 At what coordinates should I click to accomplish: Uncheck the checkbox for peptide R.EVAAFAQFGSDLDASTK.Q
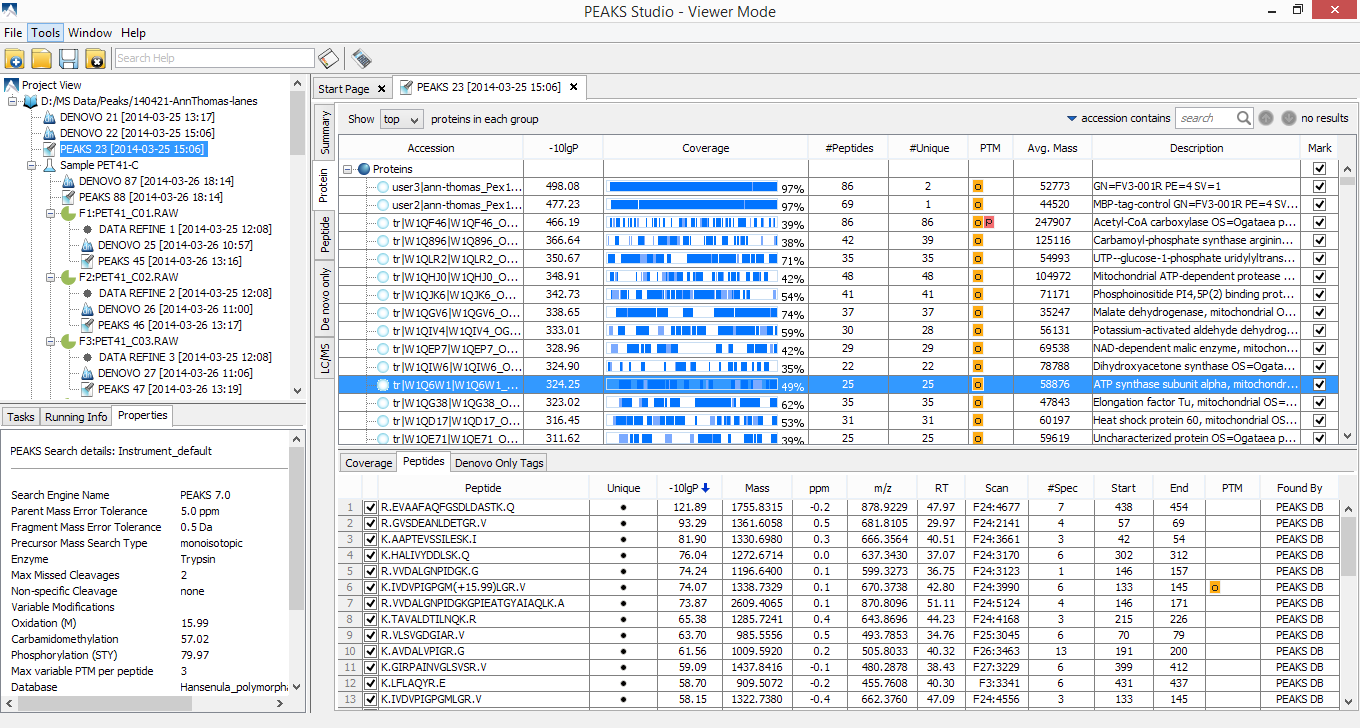[x=371, y=507]
